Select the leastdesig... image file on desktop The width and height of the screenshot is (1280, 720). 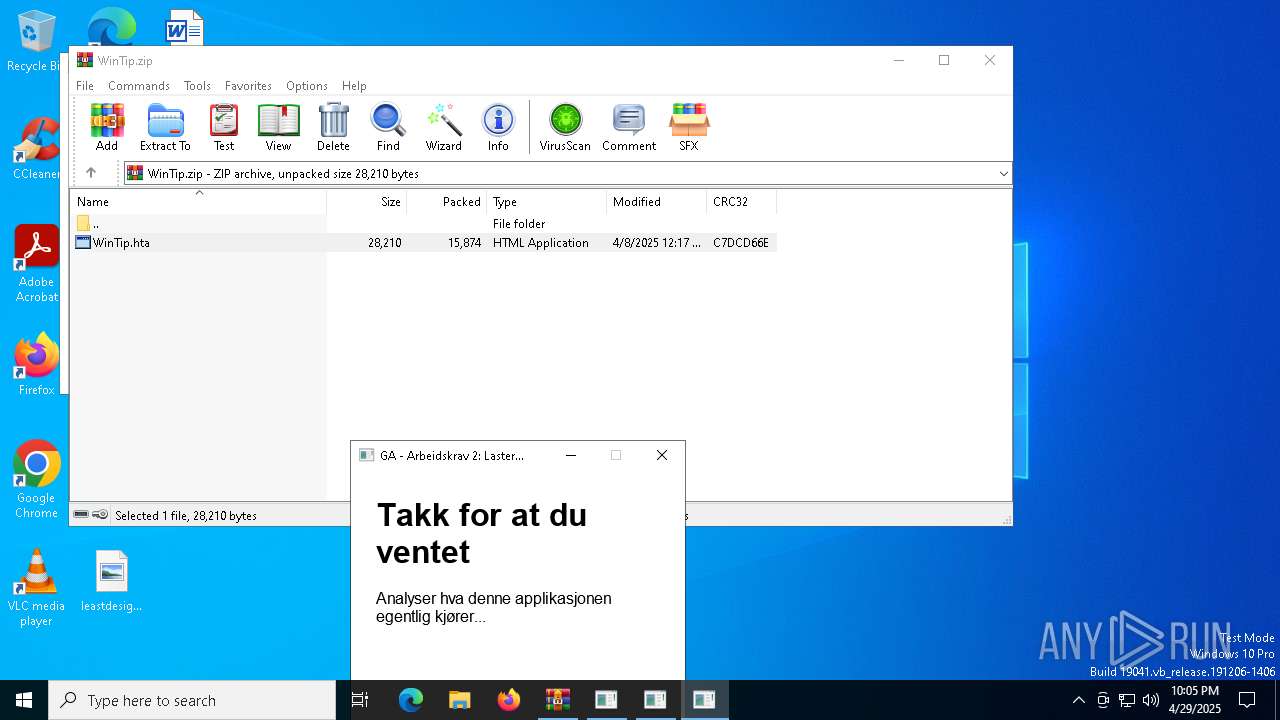click(x=111, y=581)
